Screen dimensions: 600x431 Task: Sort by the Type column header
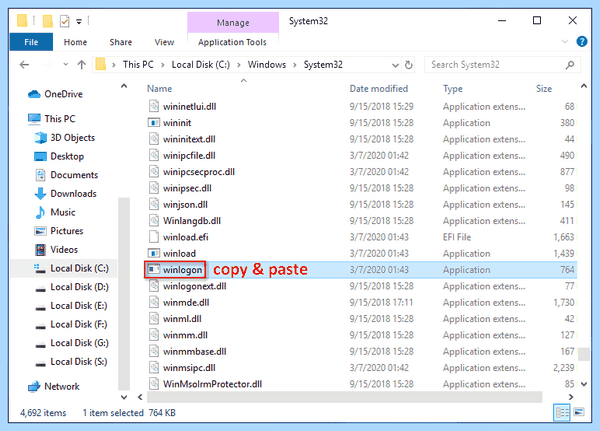[x=453, y=89]
